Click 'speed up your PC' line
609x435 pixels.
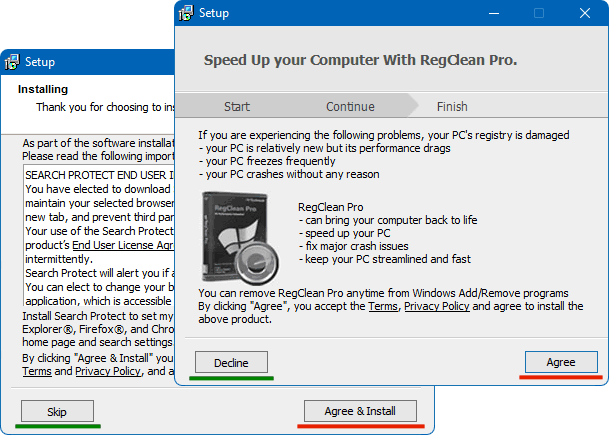point(344,233)
